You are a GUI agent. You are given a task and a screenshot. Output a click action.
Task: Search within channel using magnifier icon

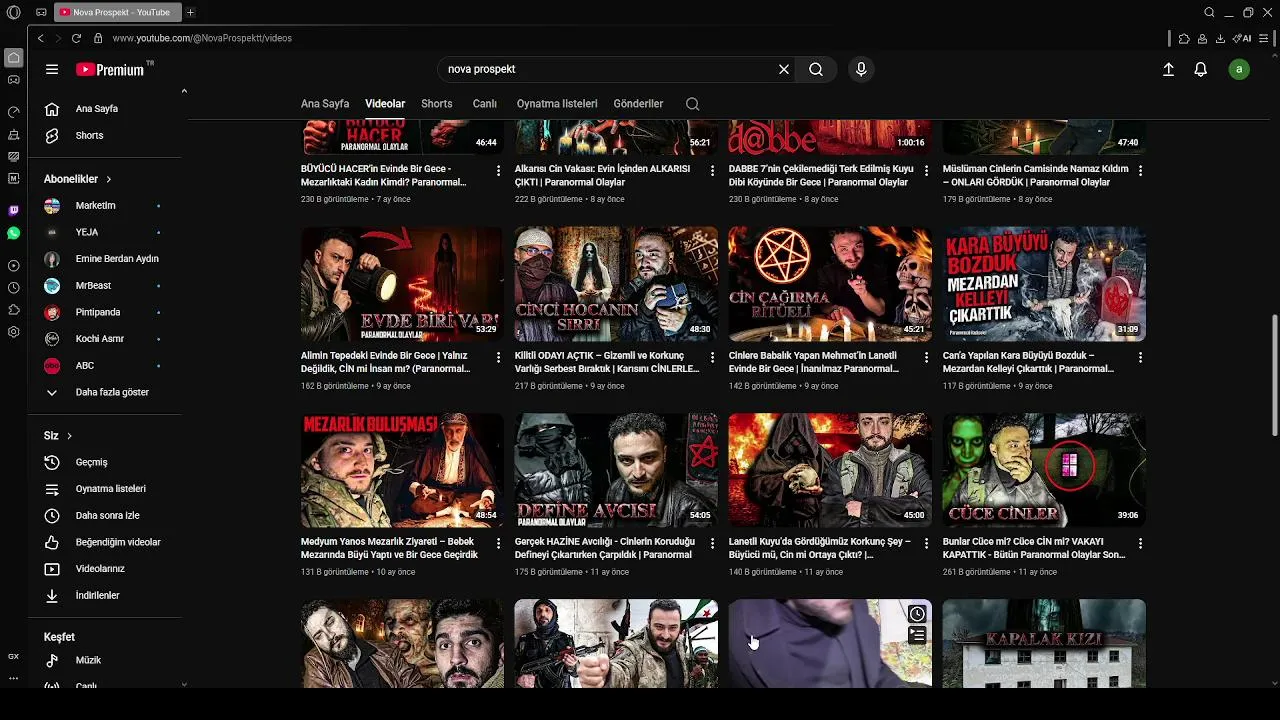tap(692, 104)
